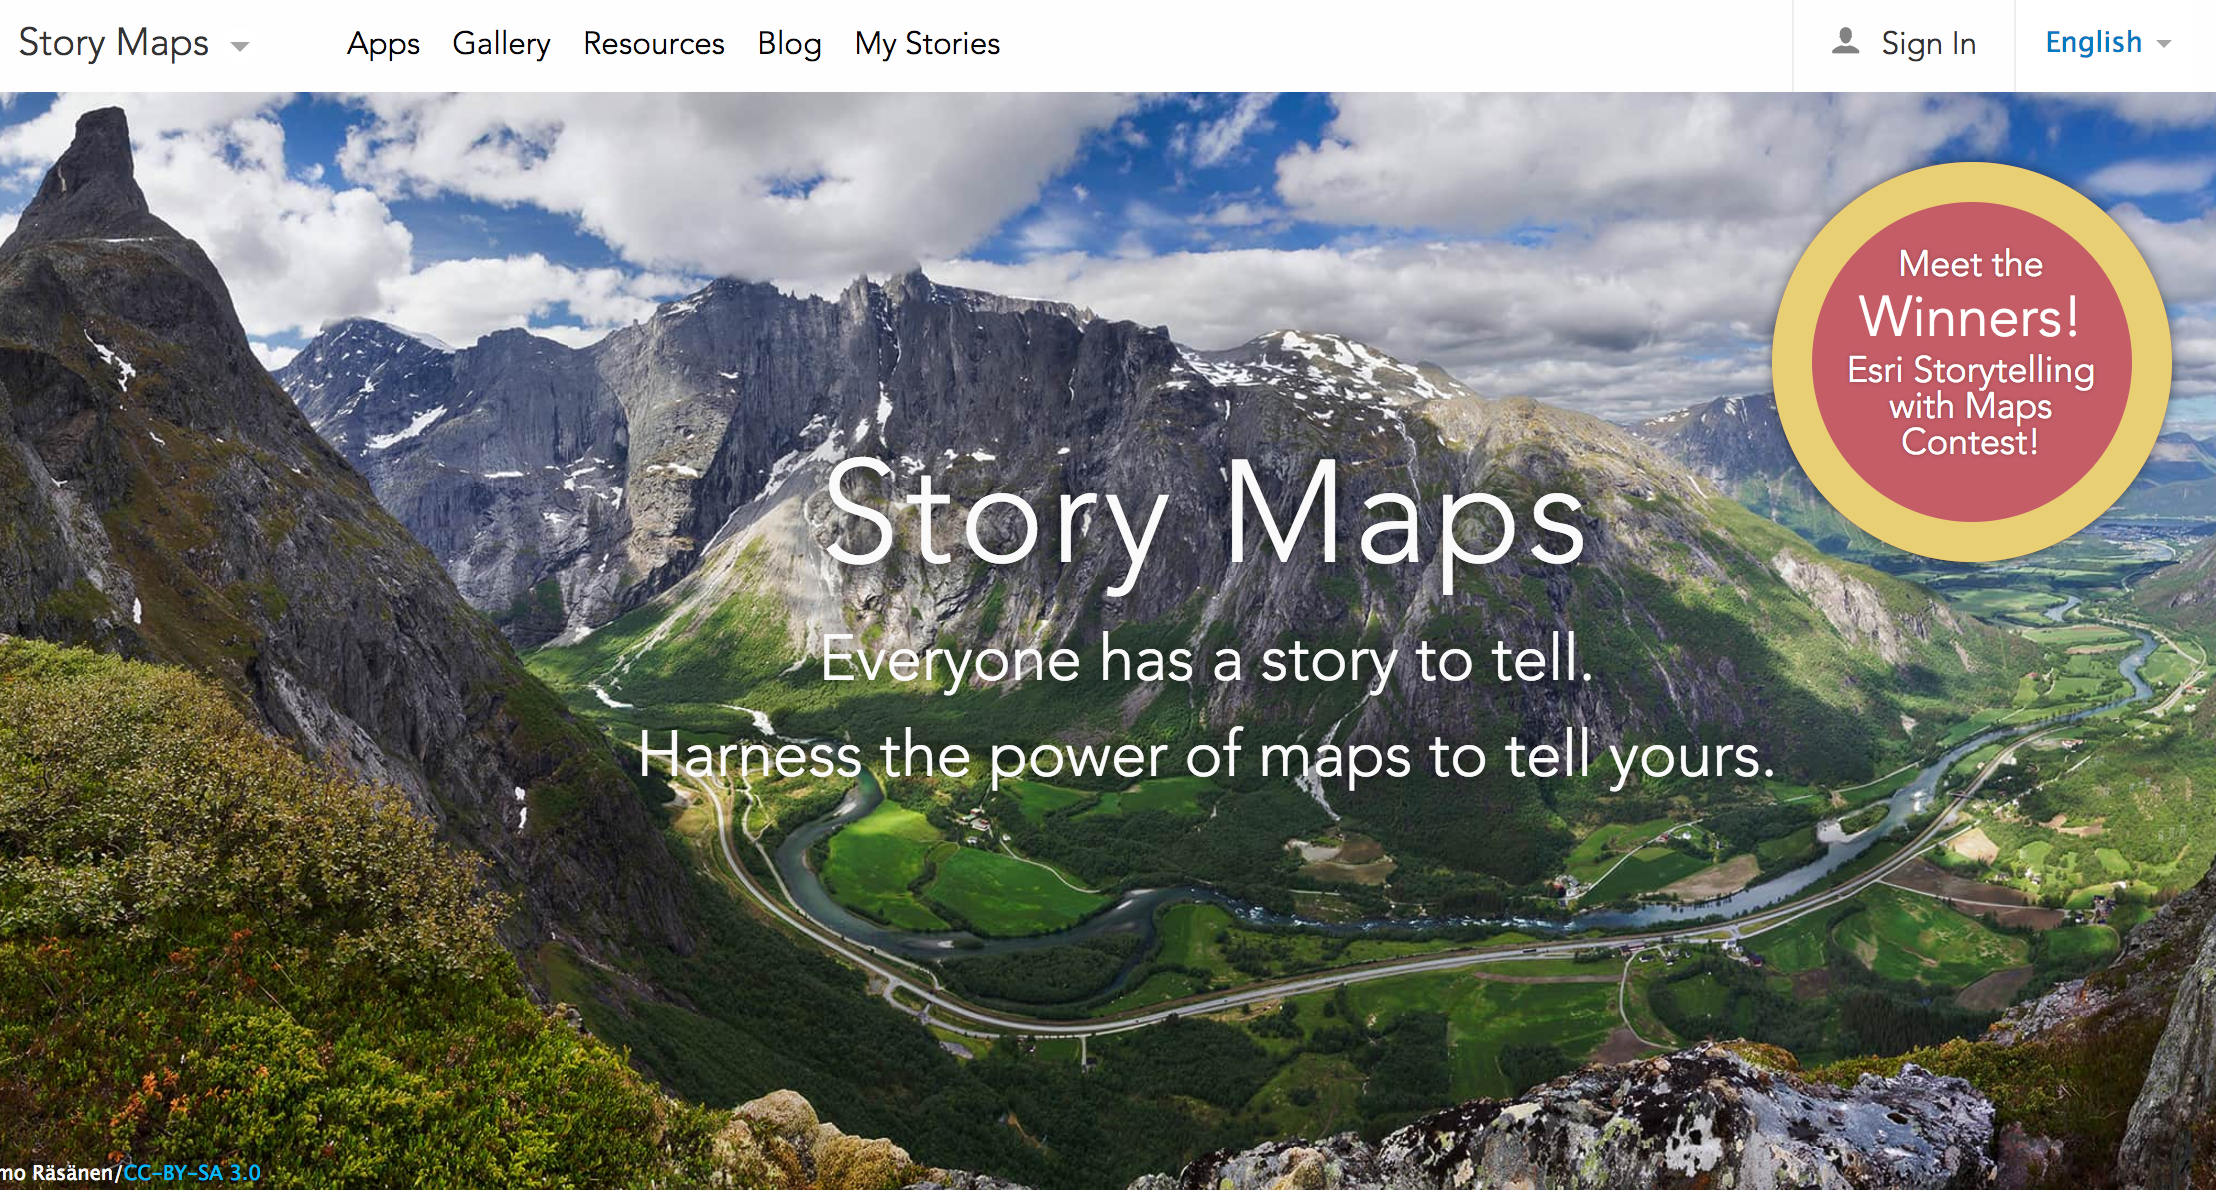Click the person icon beside Sign In
Viewport: 2216px width, 1190px height.
[1845, 42]
